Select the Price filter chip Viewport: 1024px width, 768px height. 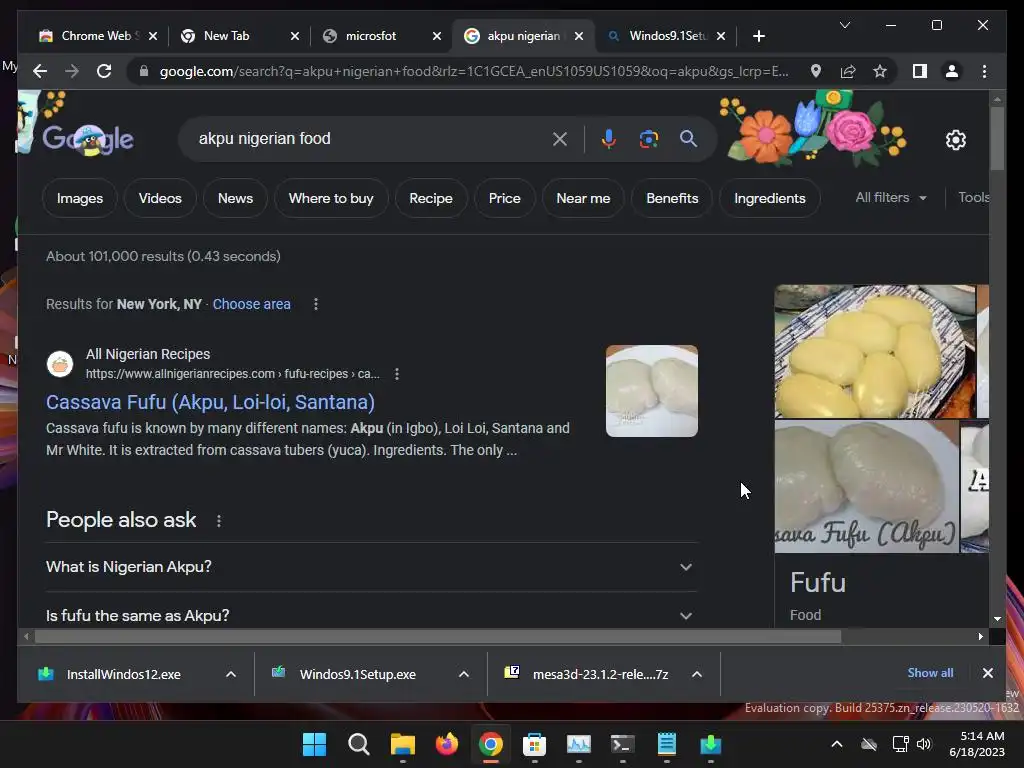(x=505, y=199)
